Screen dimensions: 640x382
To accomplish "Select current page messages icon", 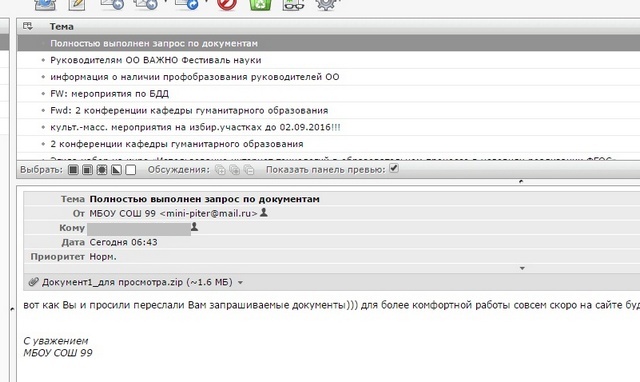I will (x=87, y=169).
